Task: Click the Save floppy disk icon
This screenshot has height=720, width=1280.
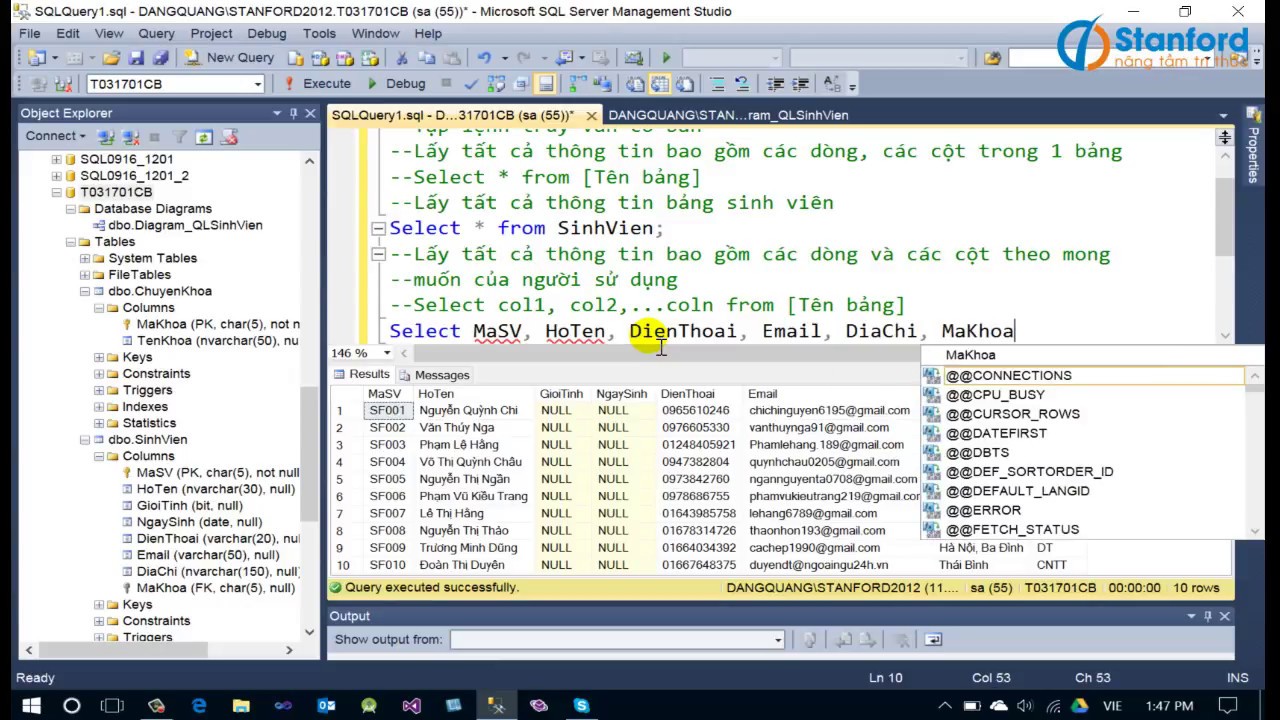Action: [x=136, y=58]
